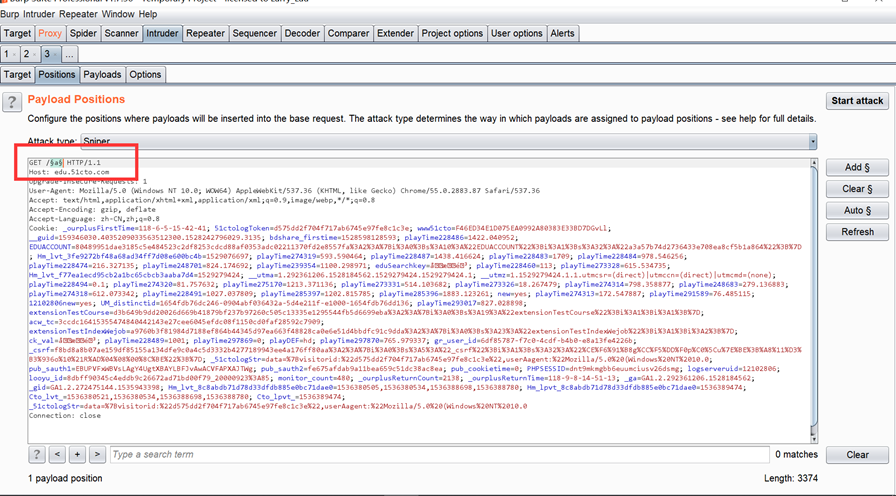Image resolution: width=896 pixels, height=496 pixels.
Task: Open the Burp menu
Action: [10, 14]
